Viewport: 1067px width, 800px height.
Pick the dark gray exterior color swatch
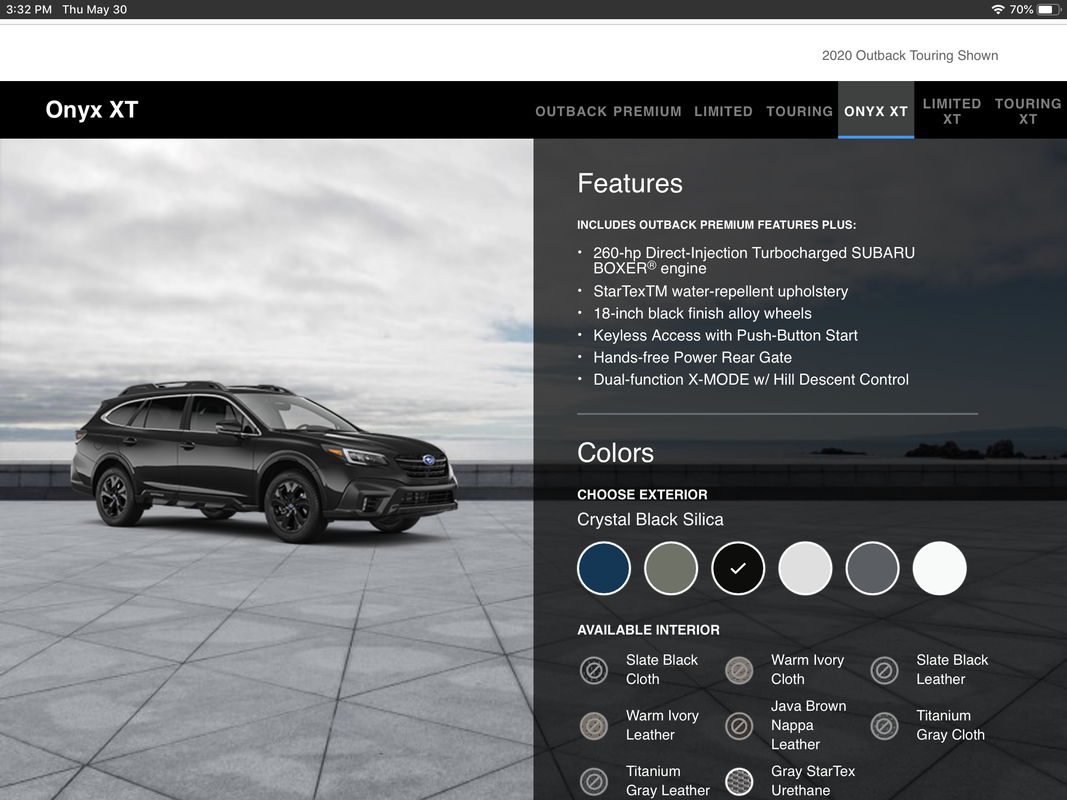point(872,568)
